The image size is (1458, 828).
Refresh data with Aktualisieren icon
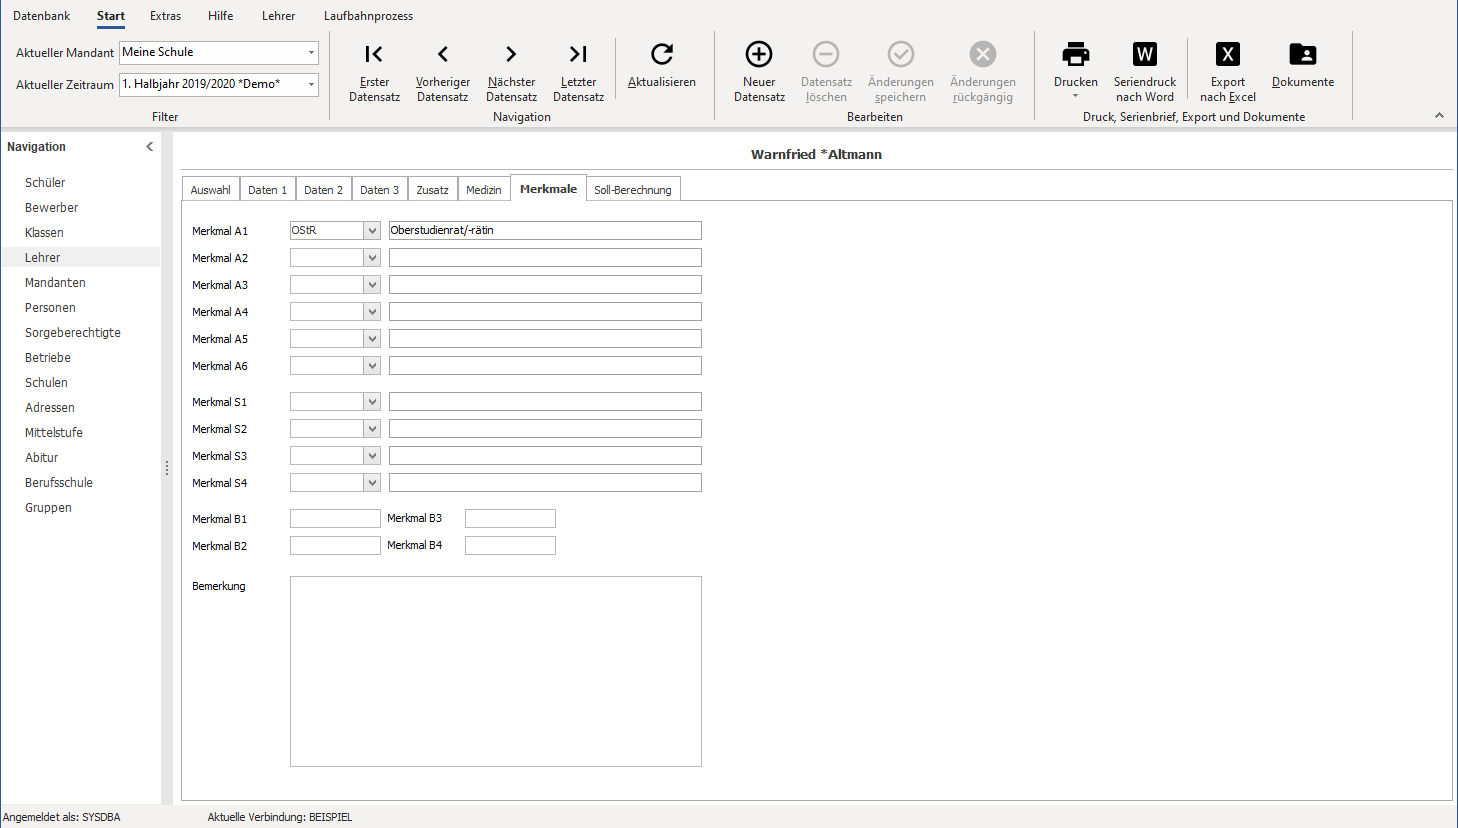(661, 54)
